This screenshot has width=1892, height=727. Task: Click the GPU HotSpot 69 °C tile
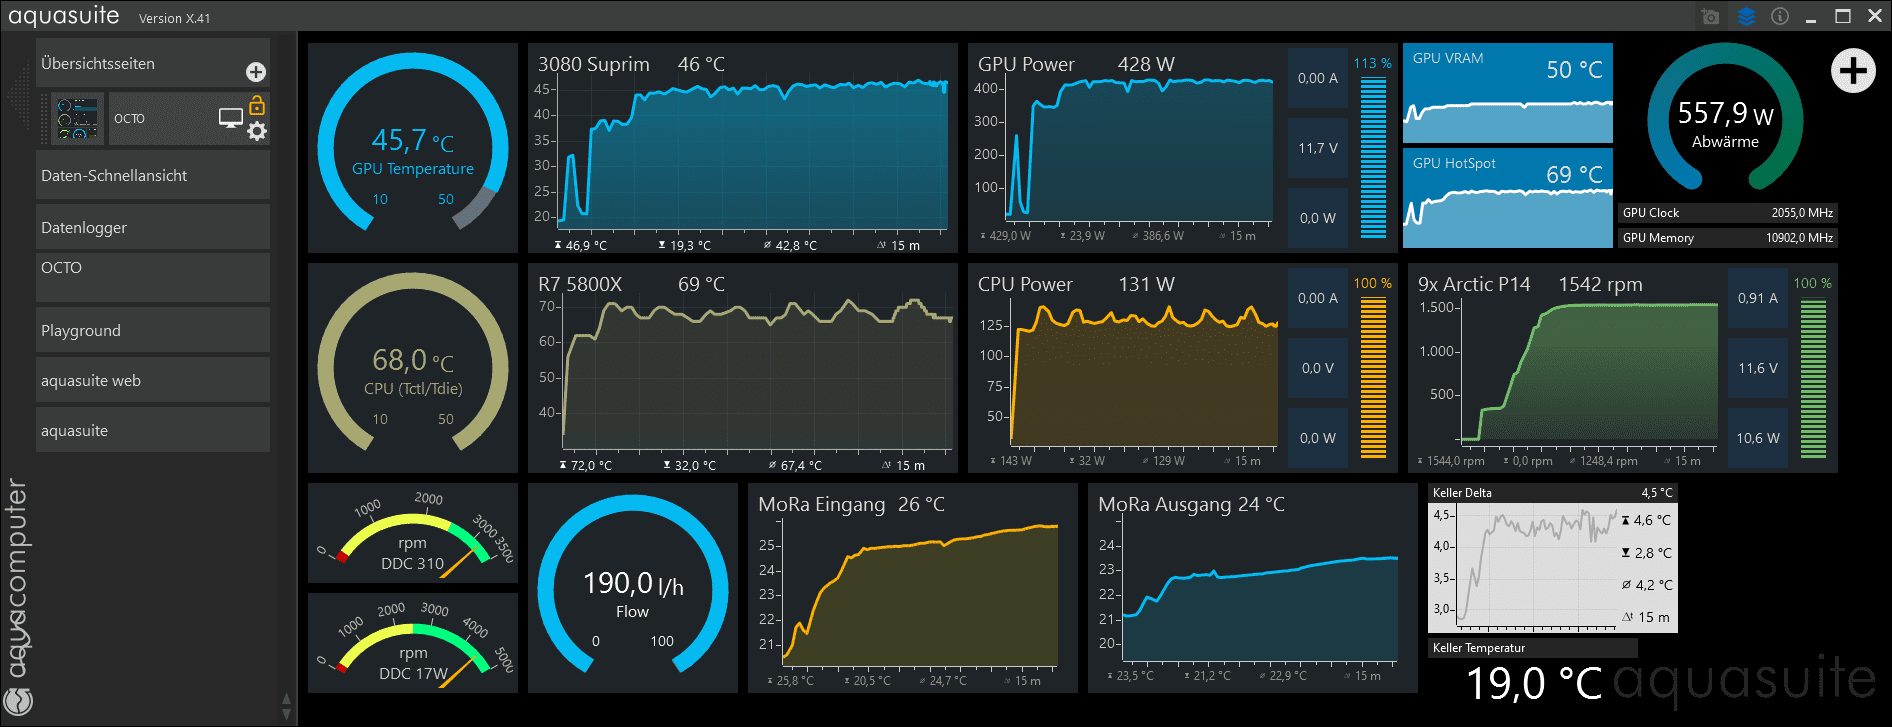point(1508,198)
